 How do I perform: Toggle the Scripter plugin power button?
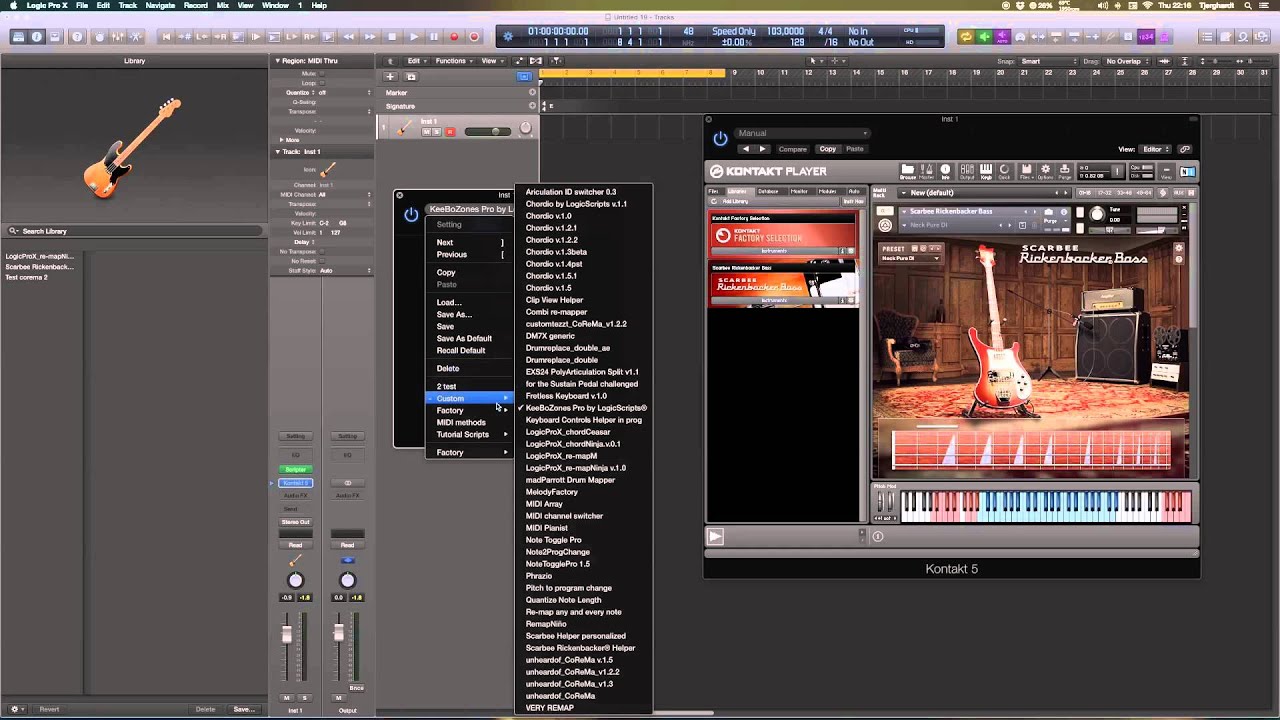[411, 214]
